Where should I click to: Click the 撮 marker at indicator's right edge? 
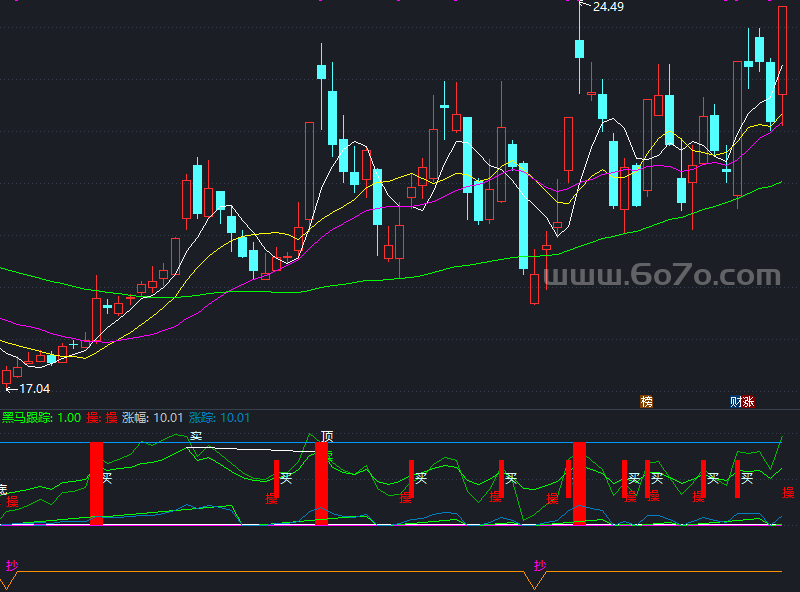pos(788,492)
